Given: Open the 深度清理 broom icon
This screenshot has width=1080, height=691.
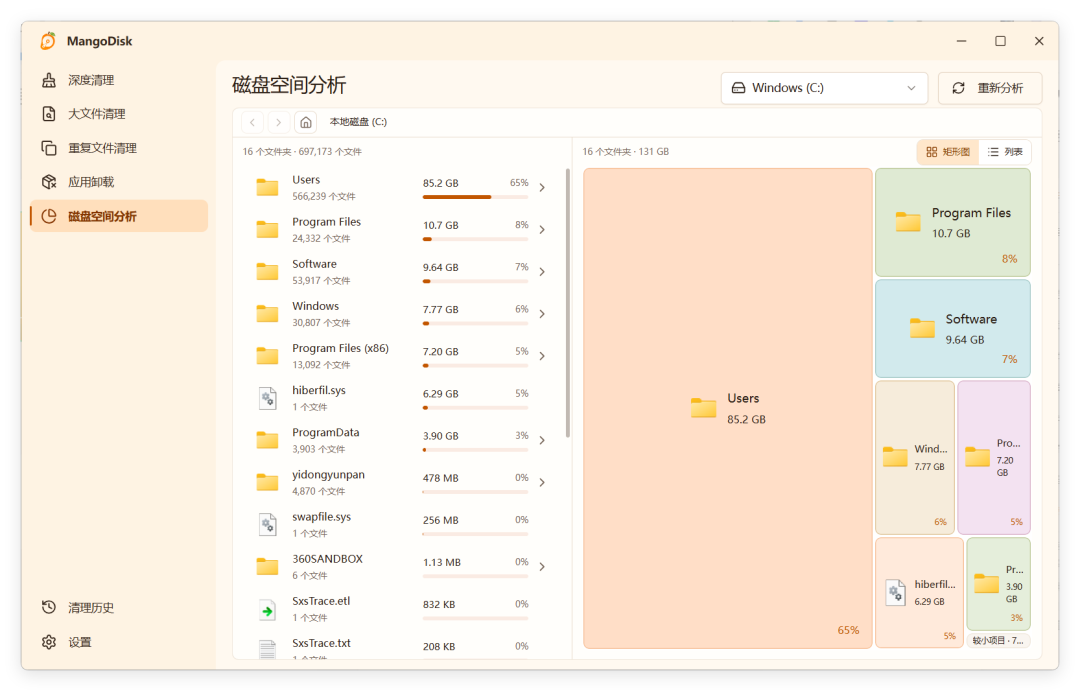Looking at the screenshot, I should coord(49,80).
